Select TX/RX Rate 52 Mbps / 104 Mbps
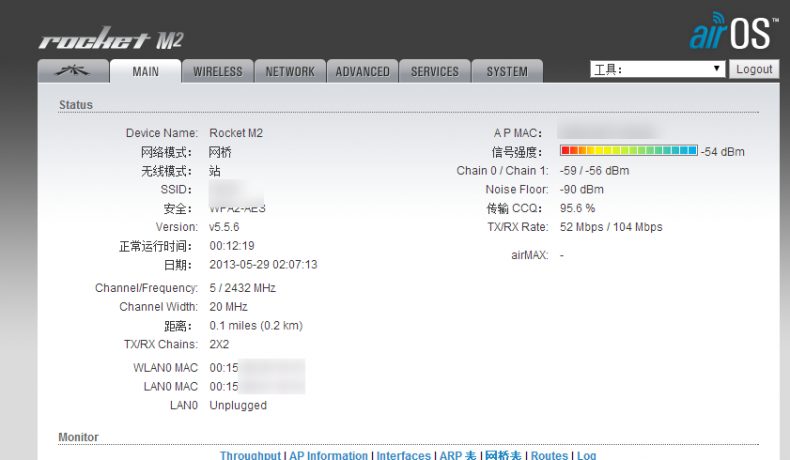Viewport: 790px width, 460px height. click(x=611, y=227)
